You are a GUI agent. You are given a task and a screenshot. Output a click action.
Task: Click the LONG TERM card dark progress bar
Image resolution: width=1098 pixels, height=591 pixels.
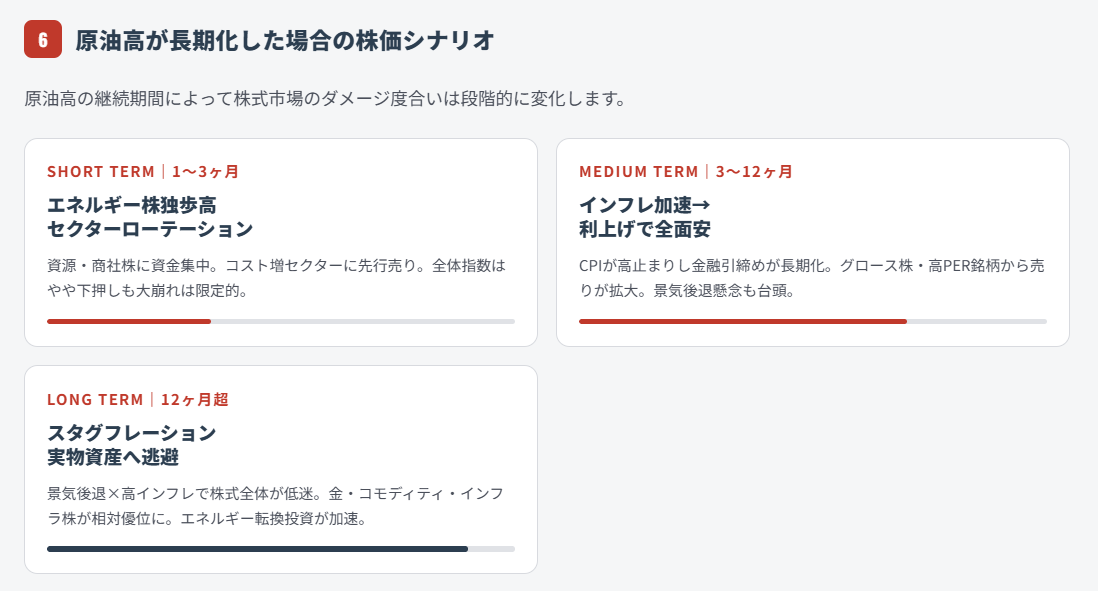coord(257,549)
